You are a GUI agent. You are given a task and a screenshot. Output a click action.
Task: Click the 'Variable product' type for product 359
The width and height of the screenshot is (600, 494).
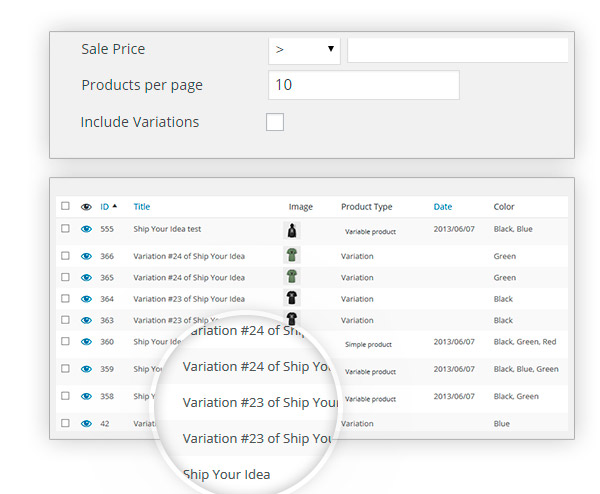coord(370,372)
